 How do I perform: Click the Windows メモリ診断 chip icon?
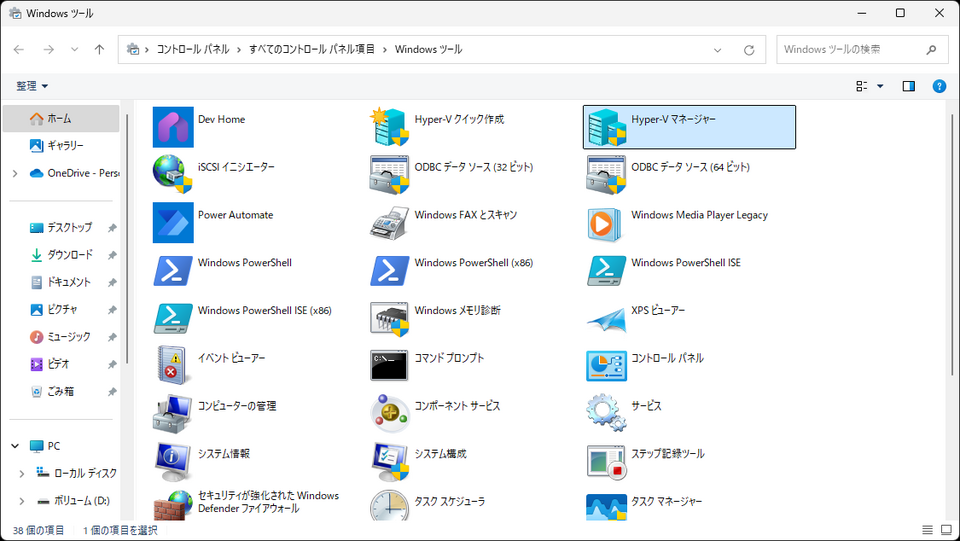(x=389, y=318)
